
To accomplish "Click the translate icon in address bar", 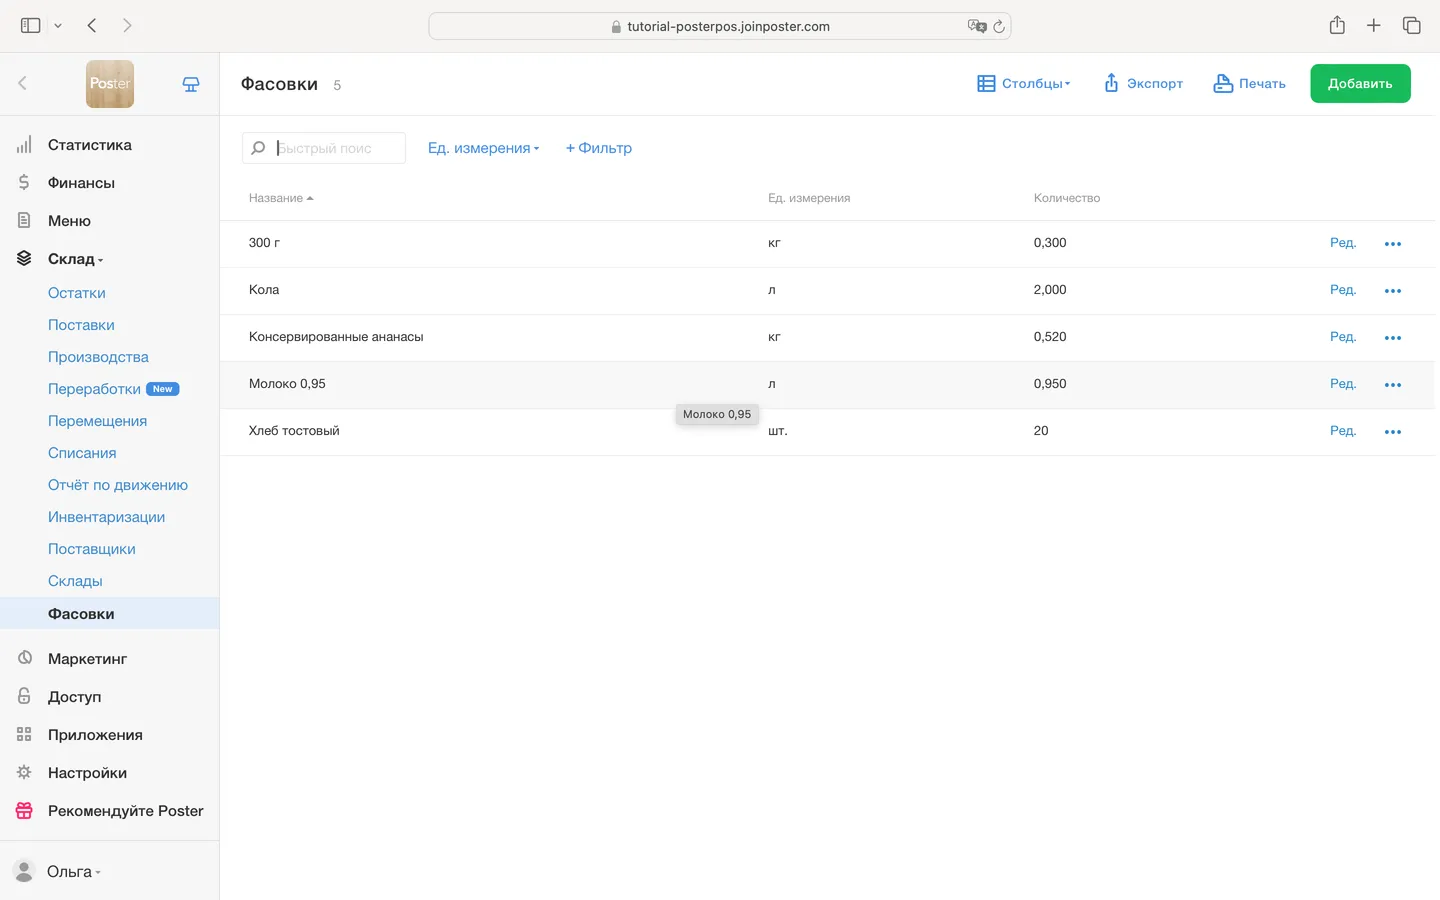I will 976,27.
